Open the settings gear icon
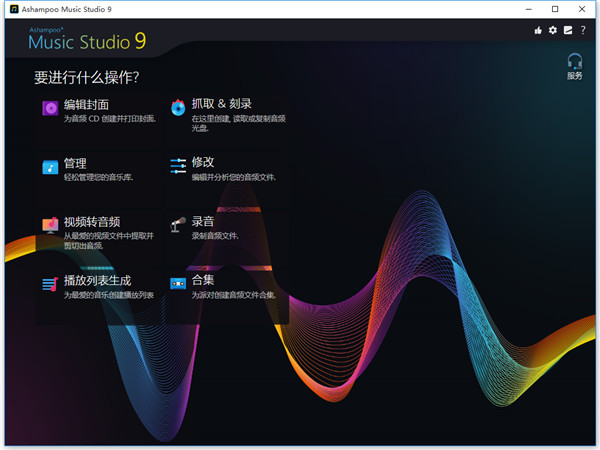Image resolution: width=600 pixels, height=450 pixels. [x=553, y=30]
